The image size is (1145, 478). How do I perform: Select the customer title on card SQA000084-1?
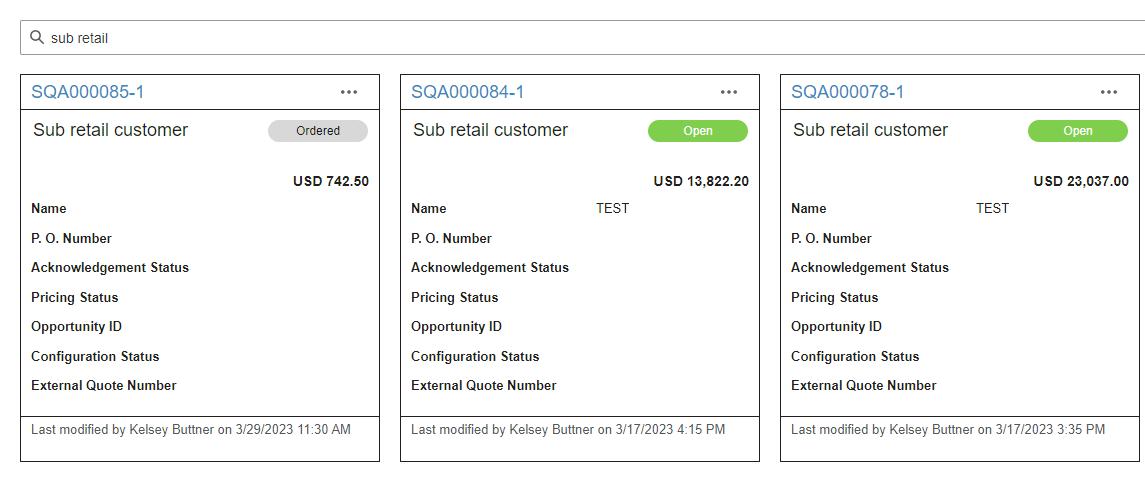(x=490, y=130)
